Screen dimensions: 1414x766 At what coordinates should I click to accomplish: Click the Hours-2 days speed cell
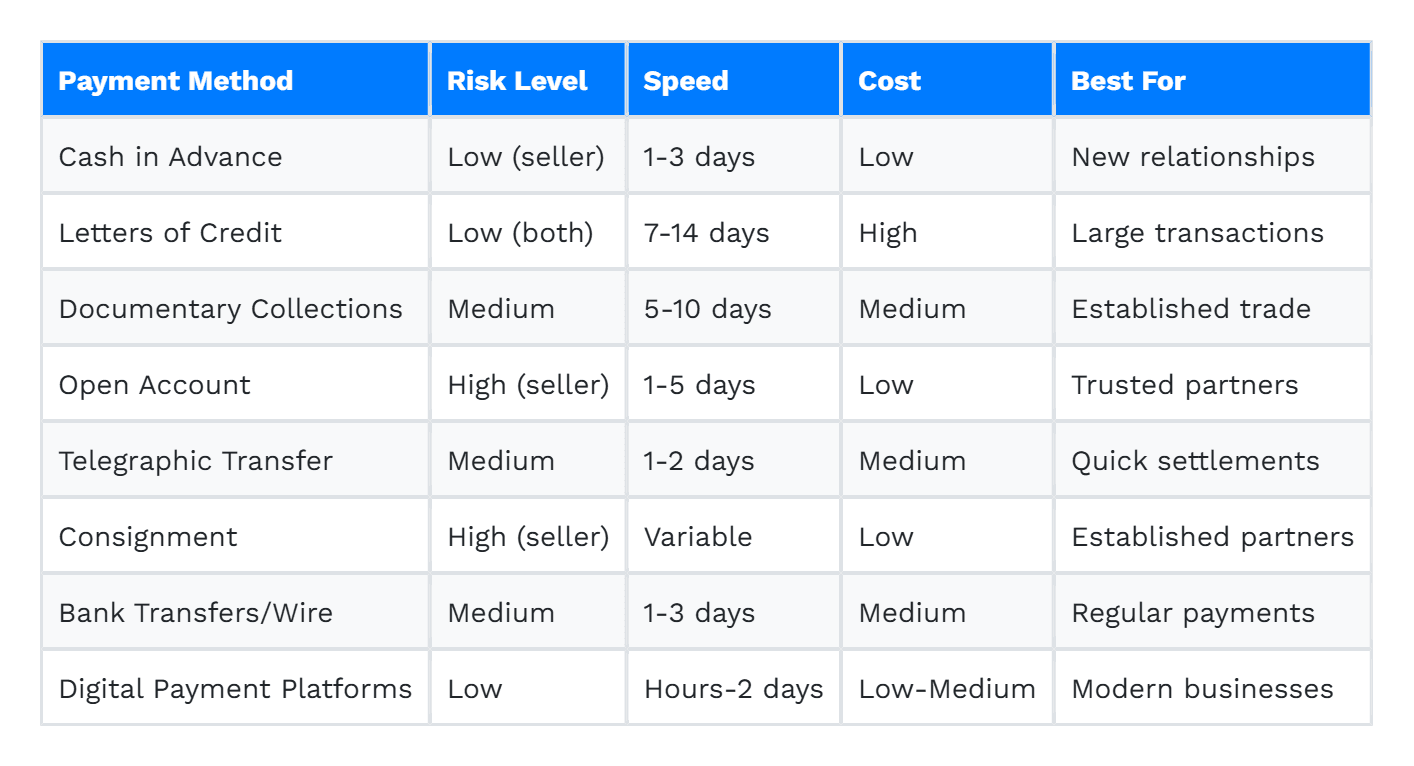coord(734,689)
